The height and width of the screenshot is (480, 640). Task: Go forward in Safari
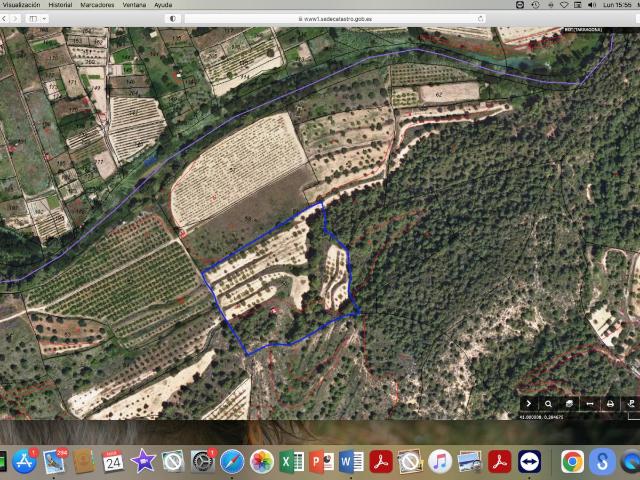15,19
